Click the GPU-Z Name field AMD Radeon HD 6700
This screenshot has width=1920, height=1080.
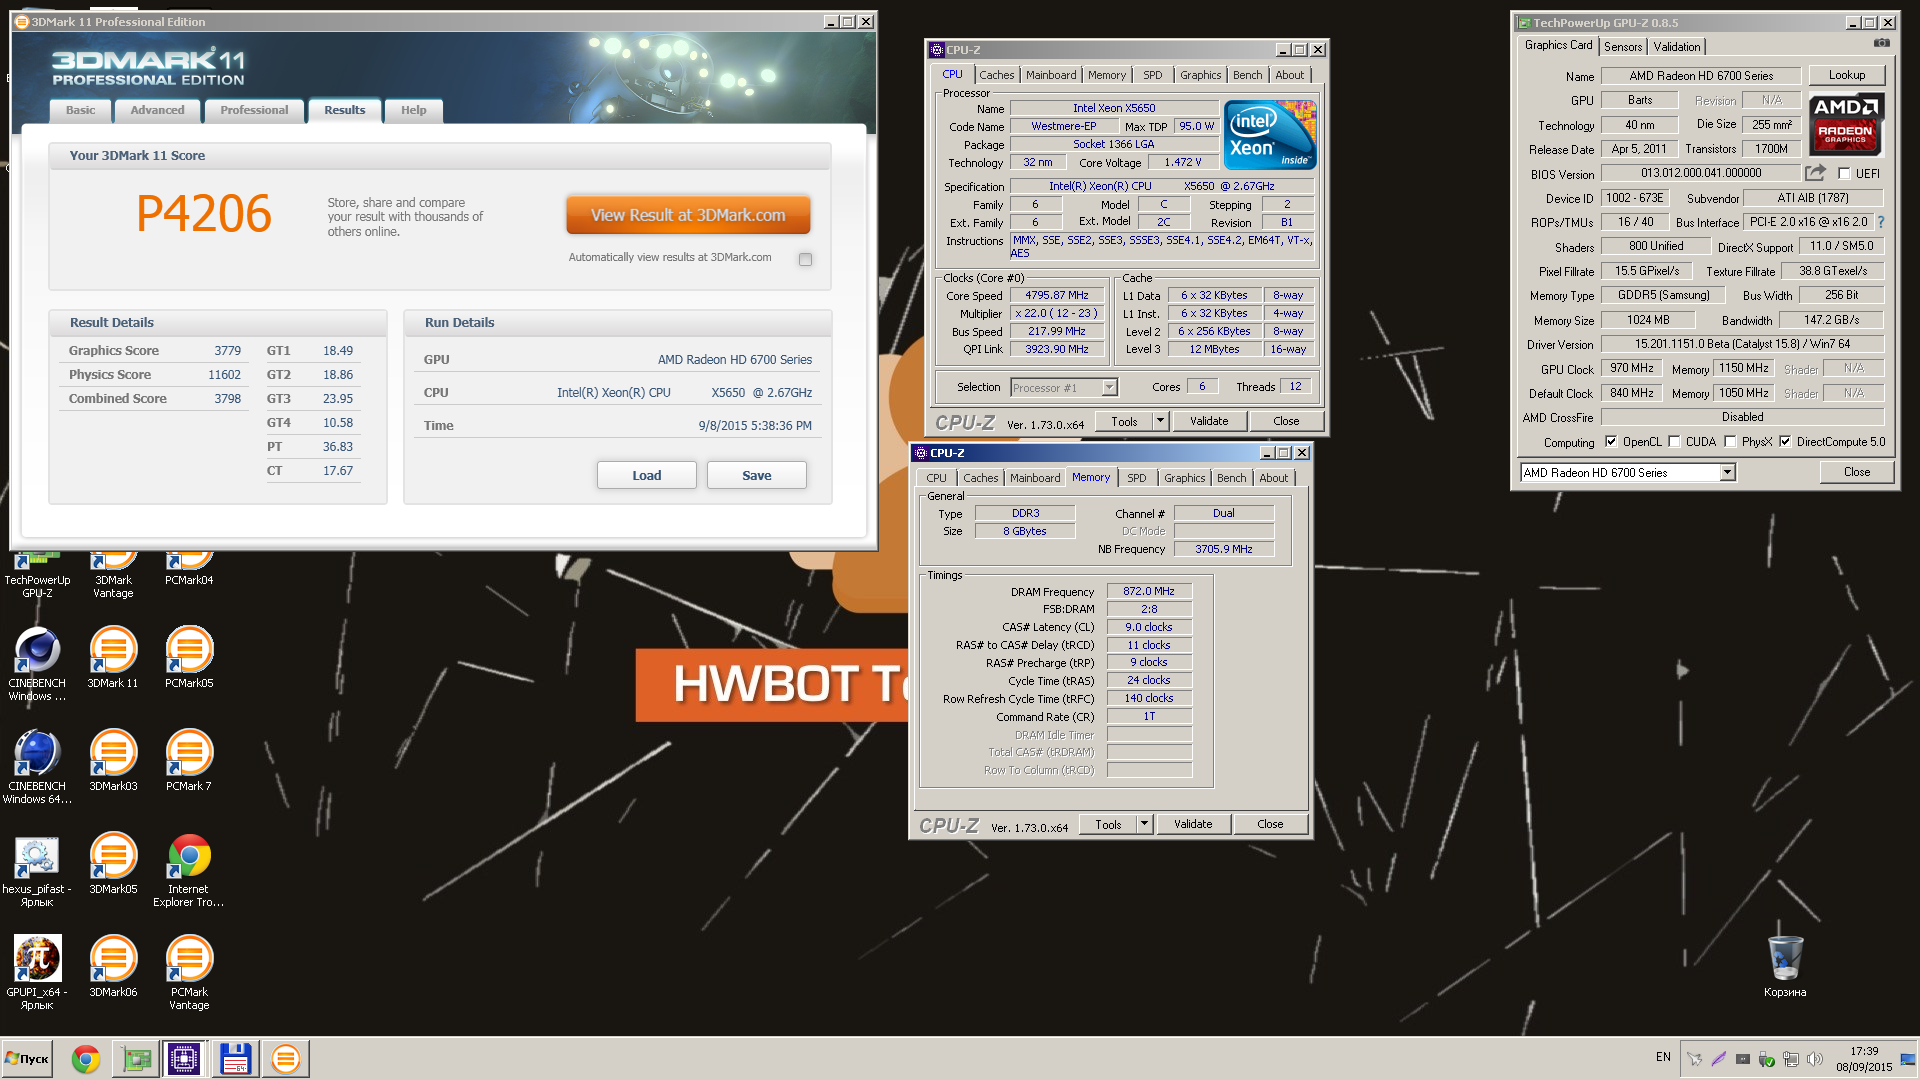1701,75
